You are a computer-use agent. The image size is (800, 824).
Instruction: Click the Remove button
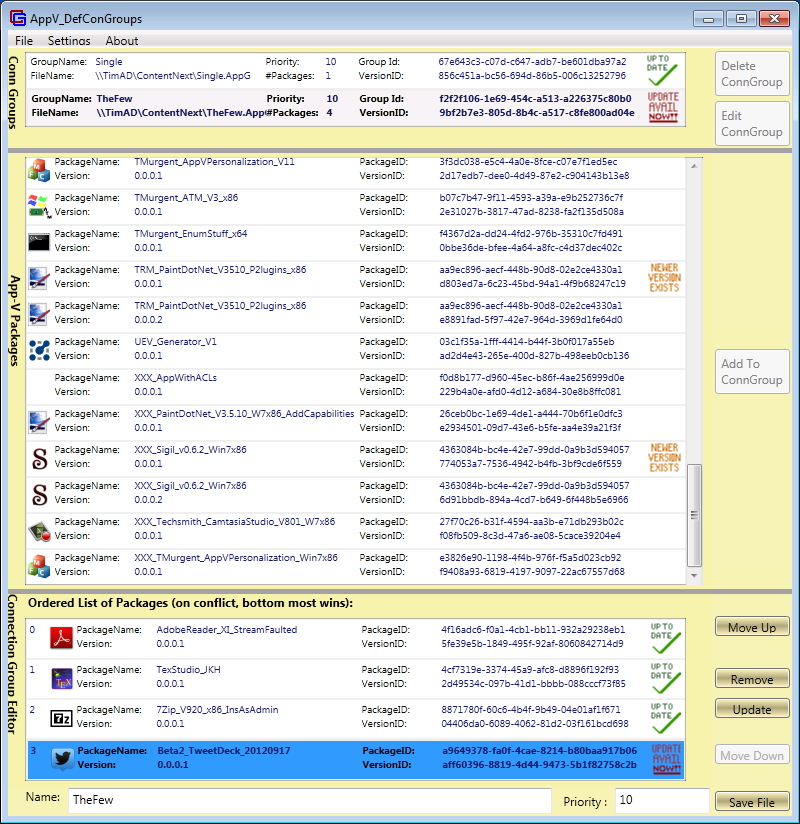752,678
